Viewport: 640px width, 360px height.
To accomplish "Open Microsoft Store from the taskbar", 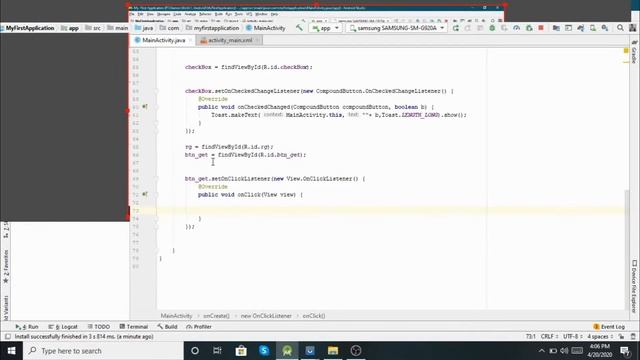I will [241, 351].
